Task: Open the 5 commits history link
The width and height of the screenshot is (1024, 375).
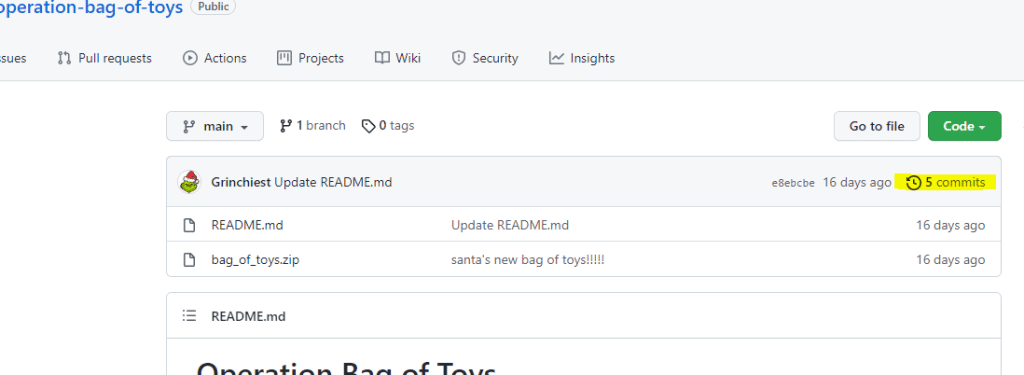Action: click(x=946, y=182)
